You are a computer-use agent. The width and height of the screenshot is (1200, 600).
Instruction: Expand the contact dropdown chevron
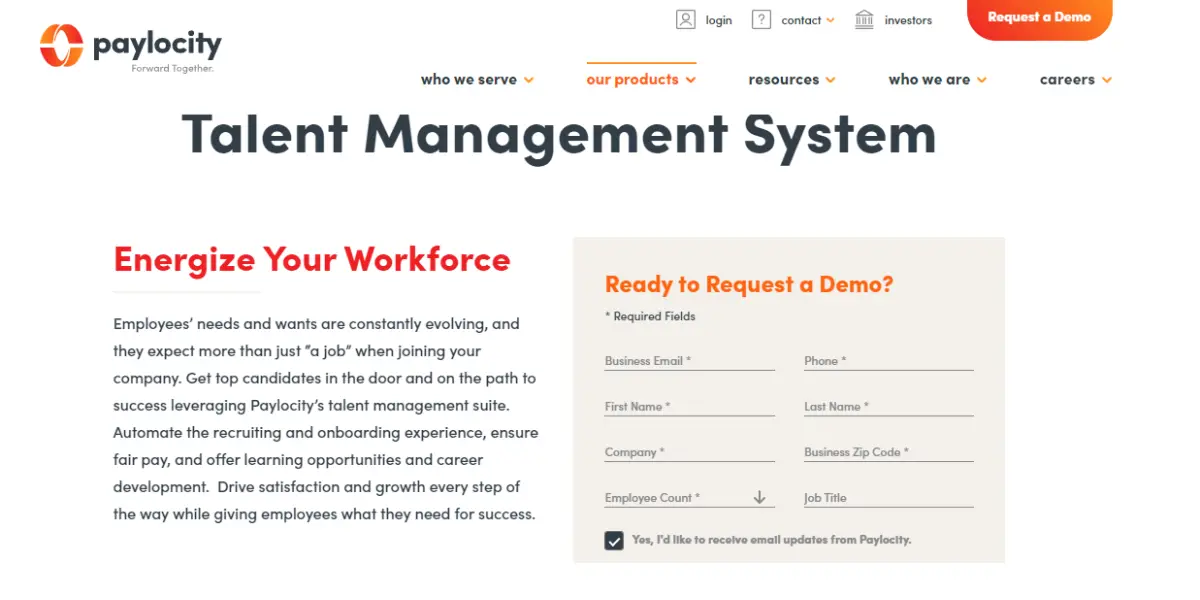click(830, 20)
